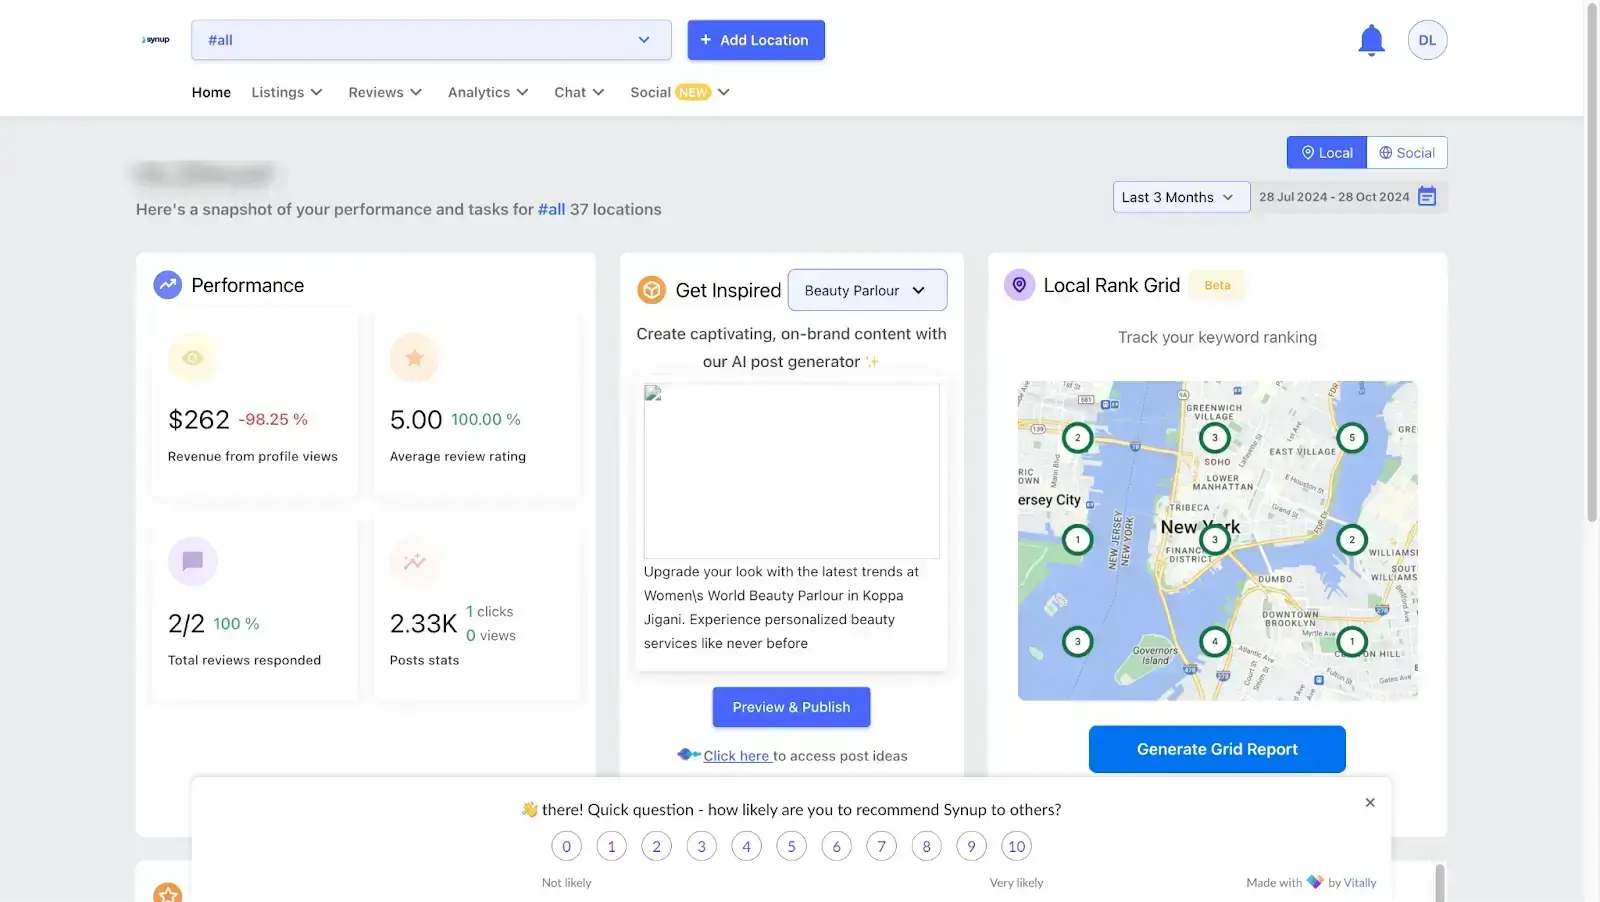The height and width of the screenshot is (902, 1600).
Task: Click the by Vitally link
Action: tap(1352, 882)
